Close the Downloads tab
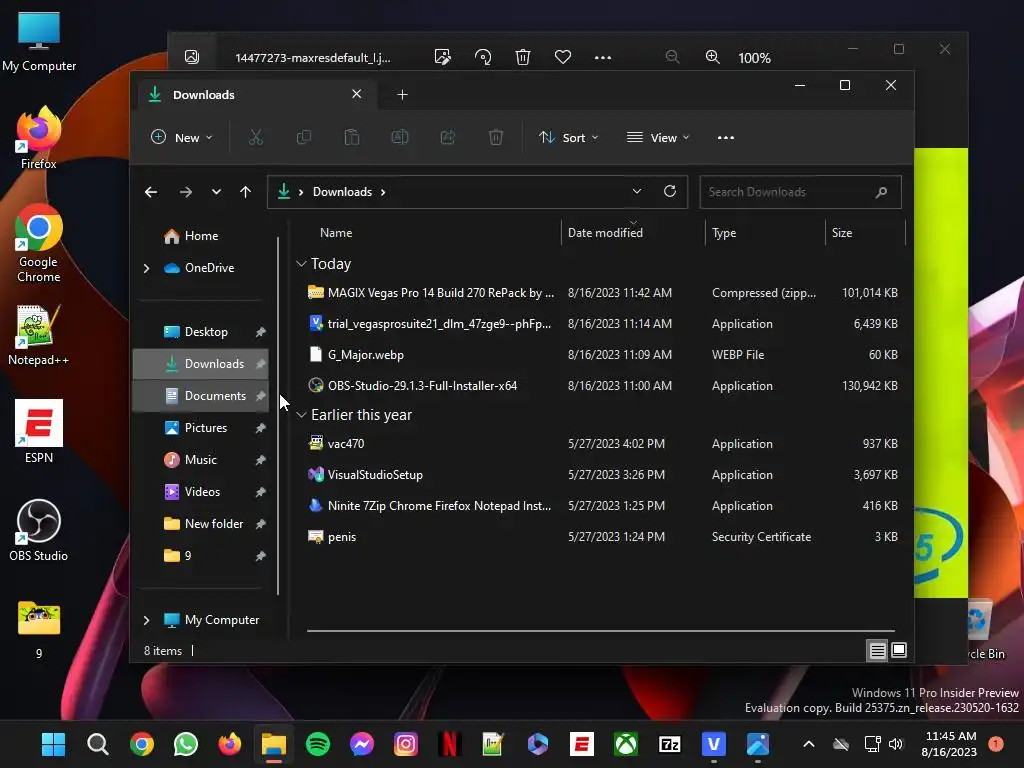Image resolution: width=1024 pixels, height=768 pixels. pos(357,94)
